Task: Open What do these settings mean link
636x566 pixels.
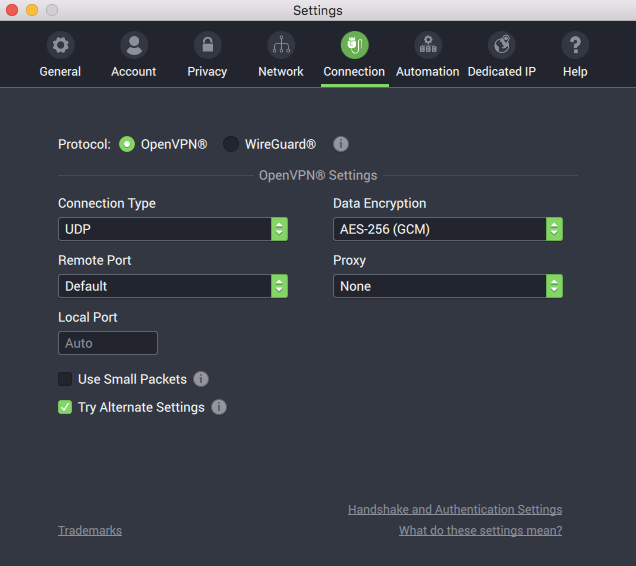Action: tap(480, 531)
